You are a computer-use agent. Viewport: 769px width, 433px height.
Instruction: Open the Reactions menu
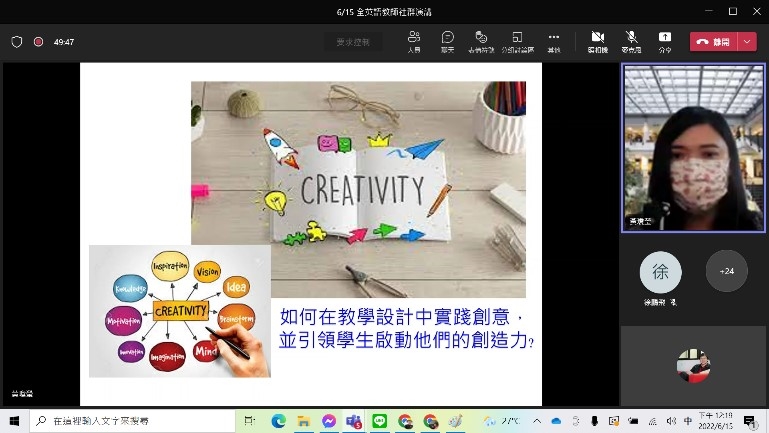tap(481, 41)
